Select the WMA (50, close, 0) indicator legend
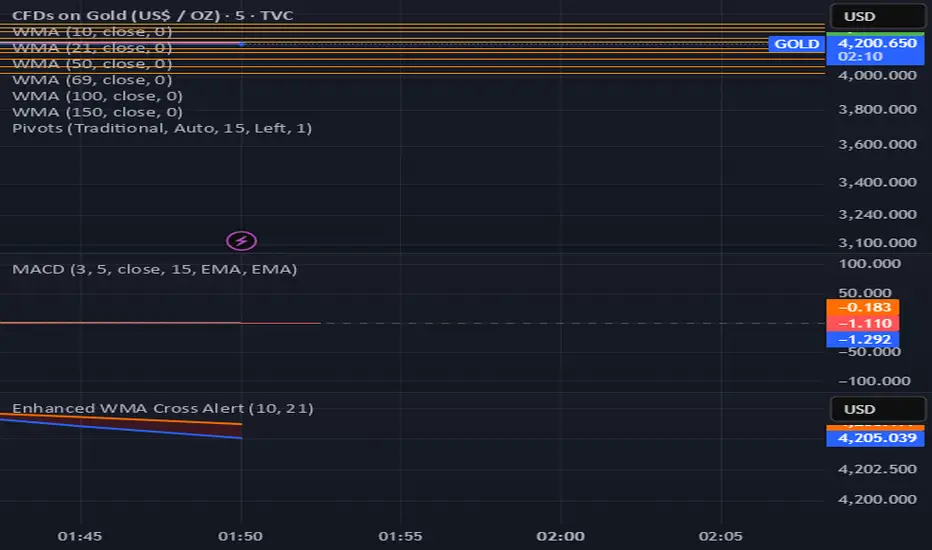 (92, 64)
